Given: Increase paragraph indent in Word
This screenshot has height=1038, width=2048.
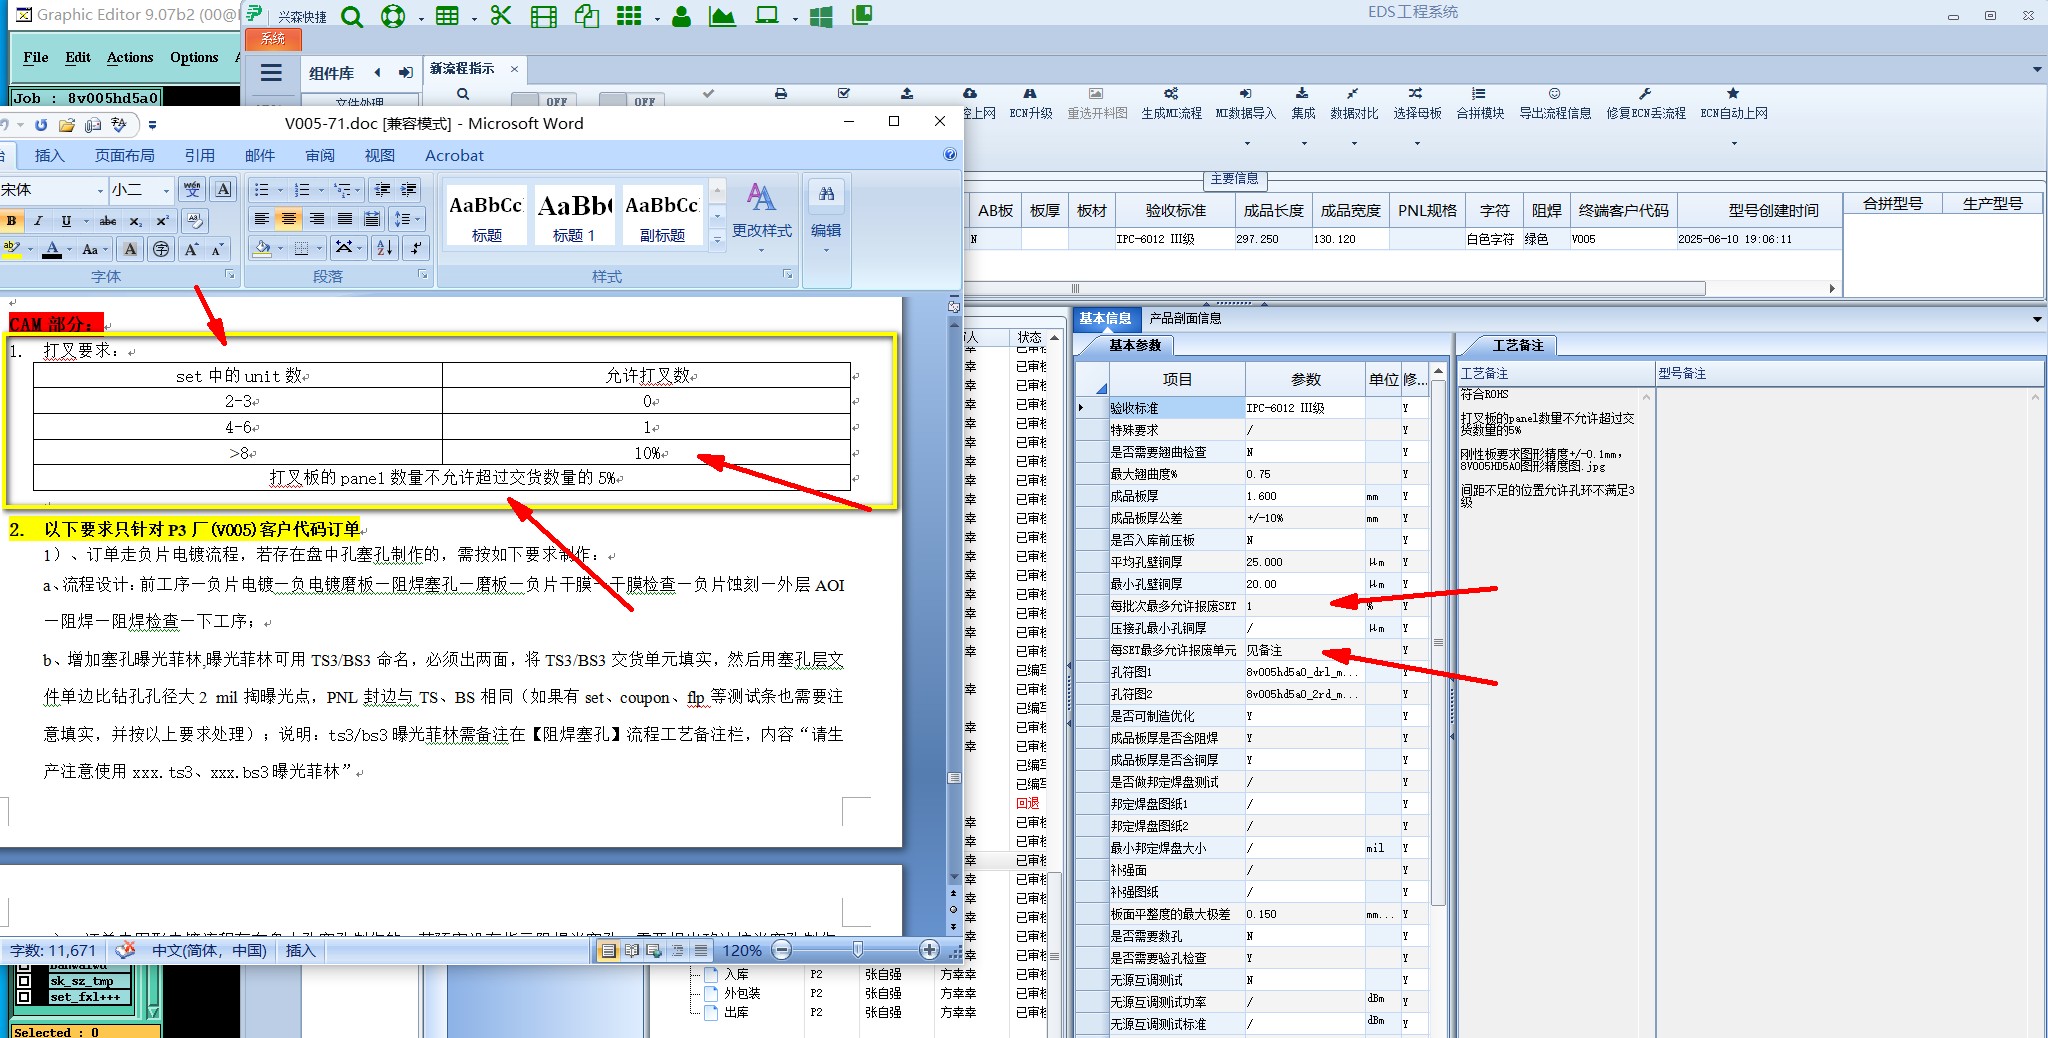Looking at the screenshot, I should [409, 190].
